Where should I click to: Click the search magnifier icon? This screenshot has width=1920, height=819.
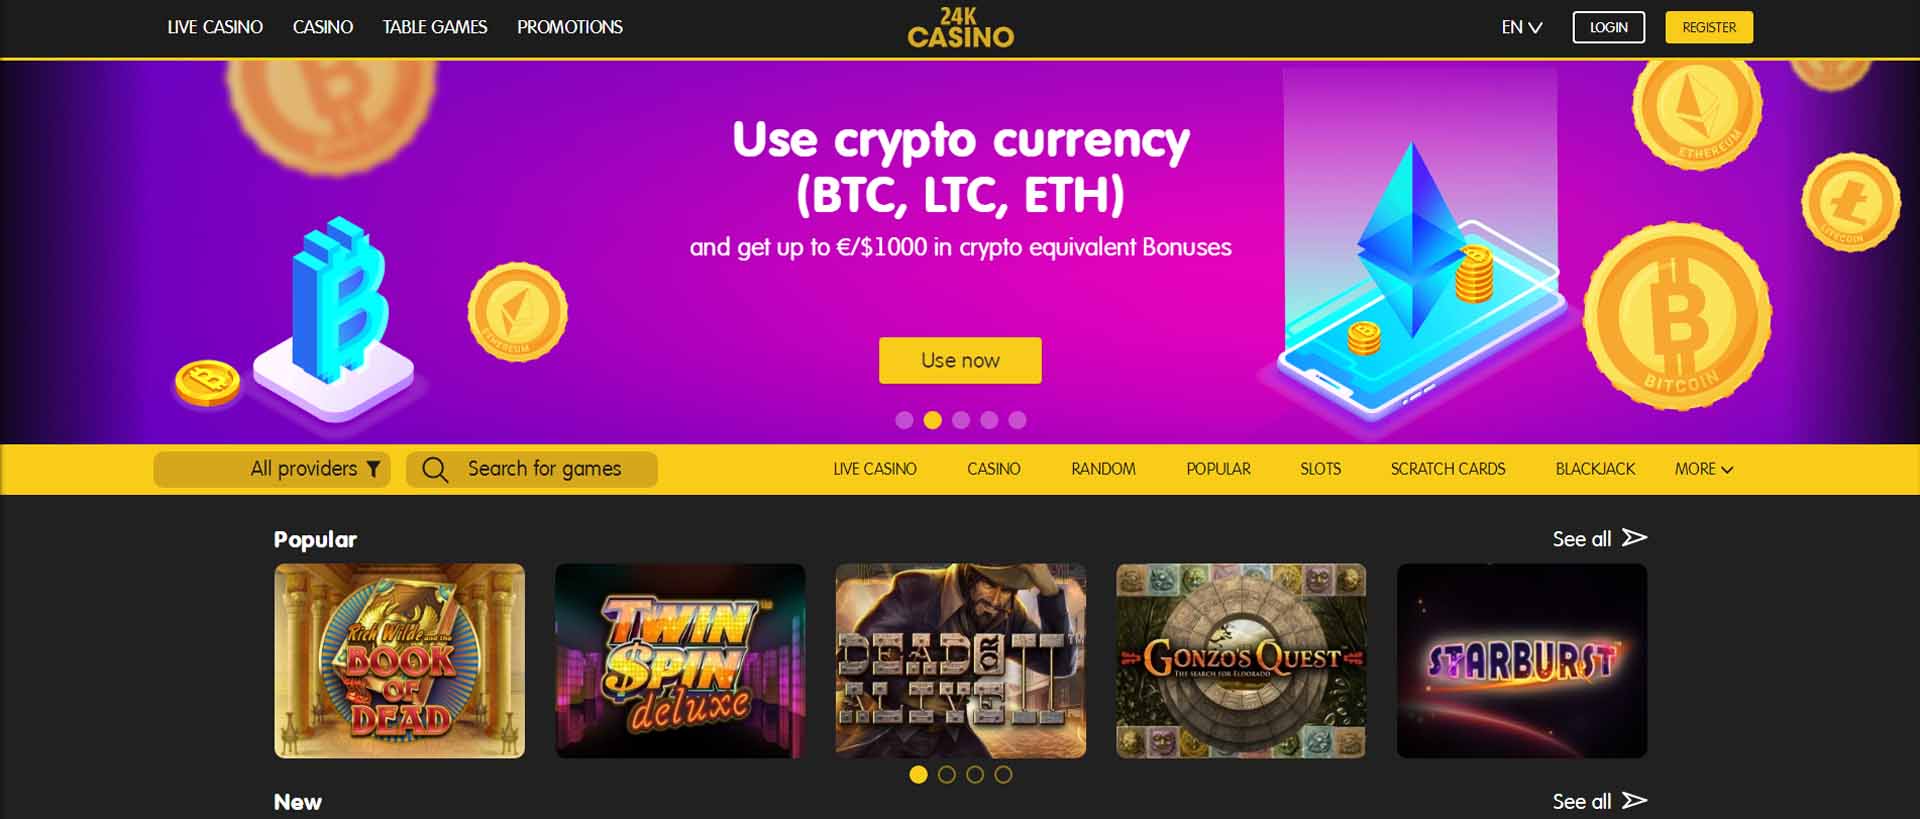coord(435,469)
